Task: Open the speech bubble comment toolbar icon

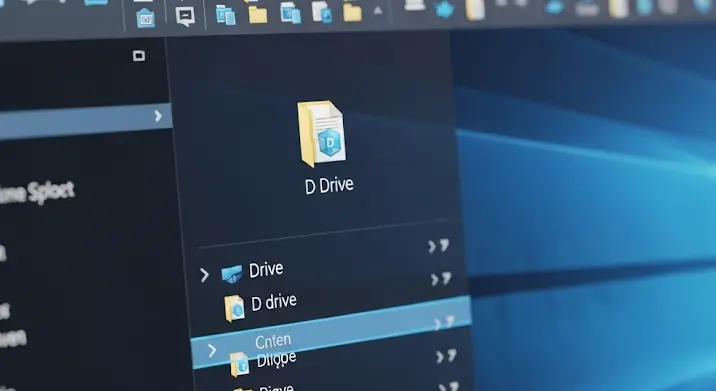Action: click(x=185, y=16)
